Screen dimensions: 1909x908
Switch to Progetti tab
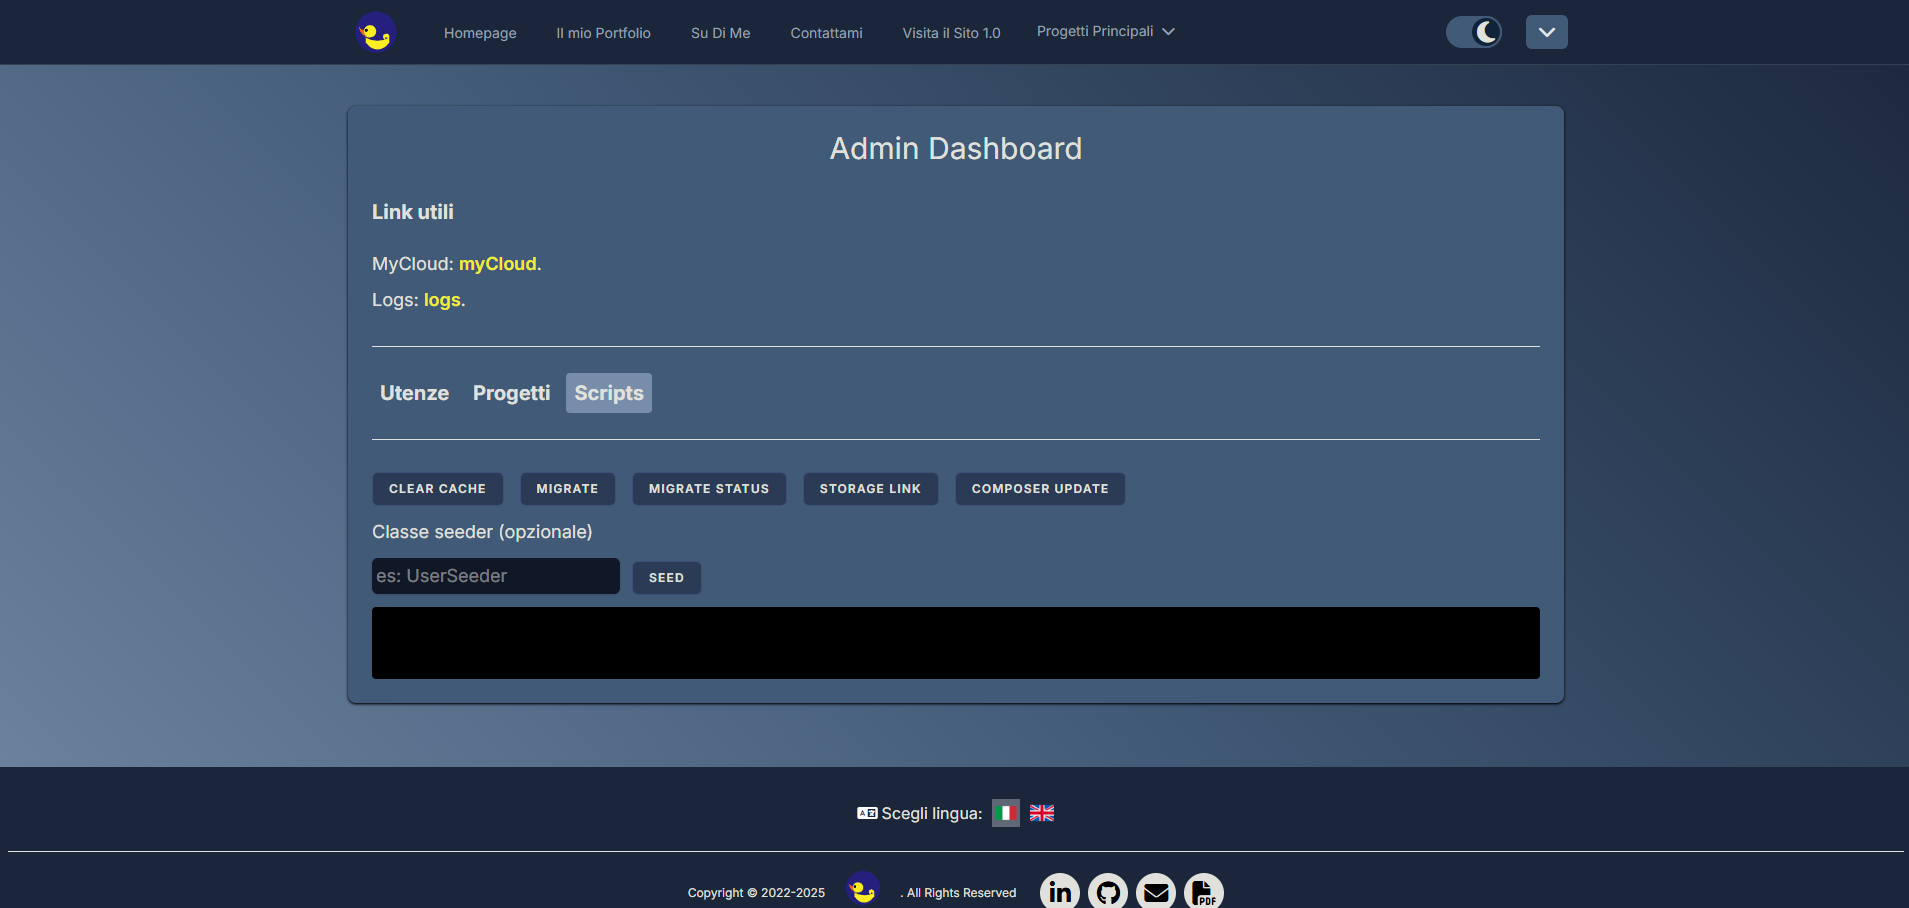pos(511,393)
